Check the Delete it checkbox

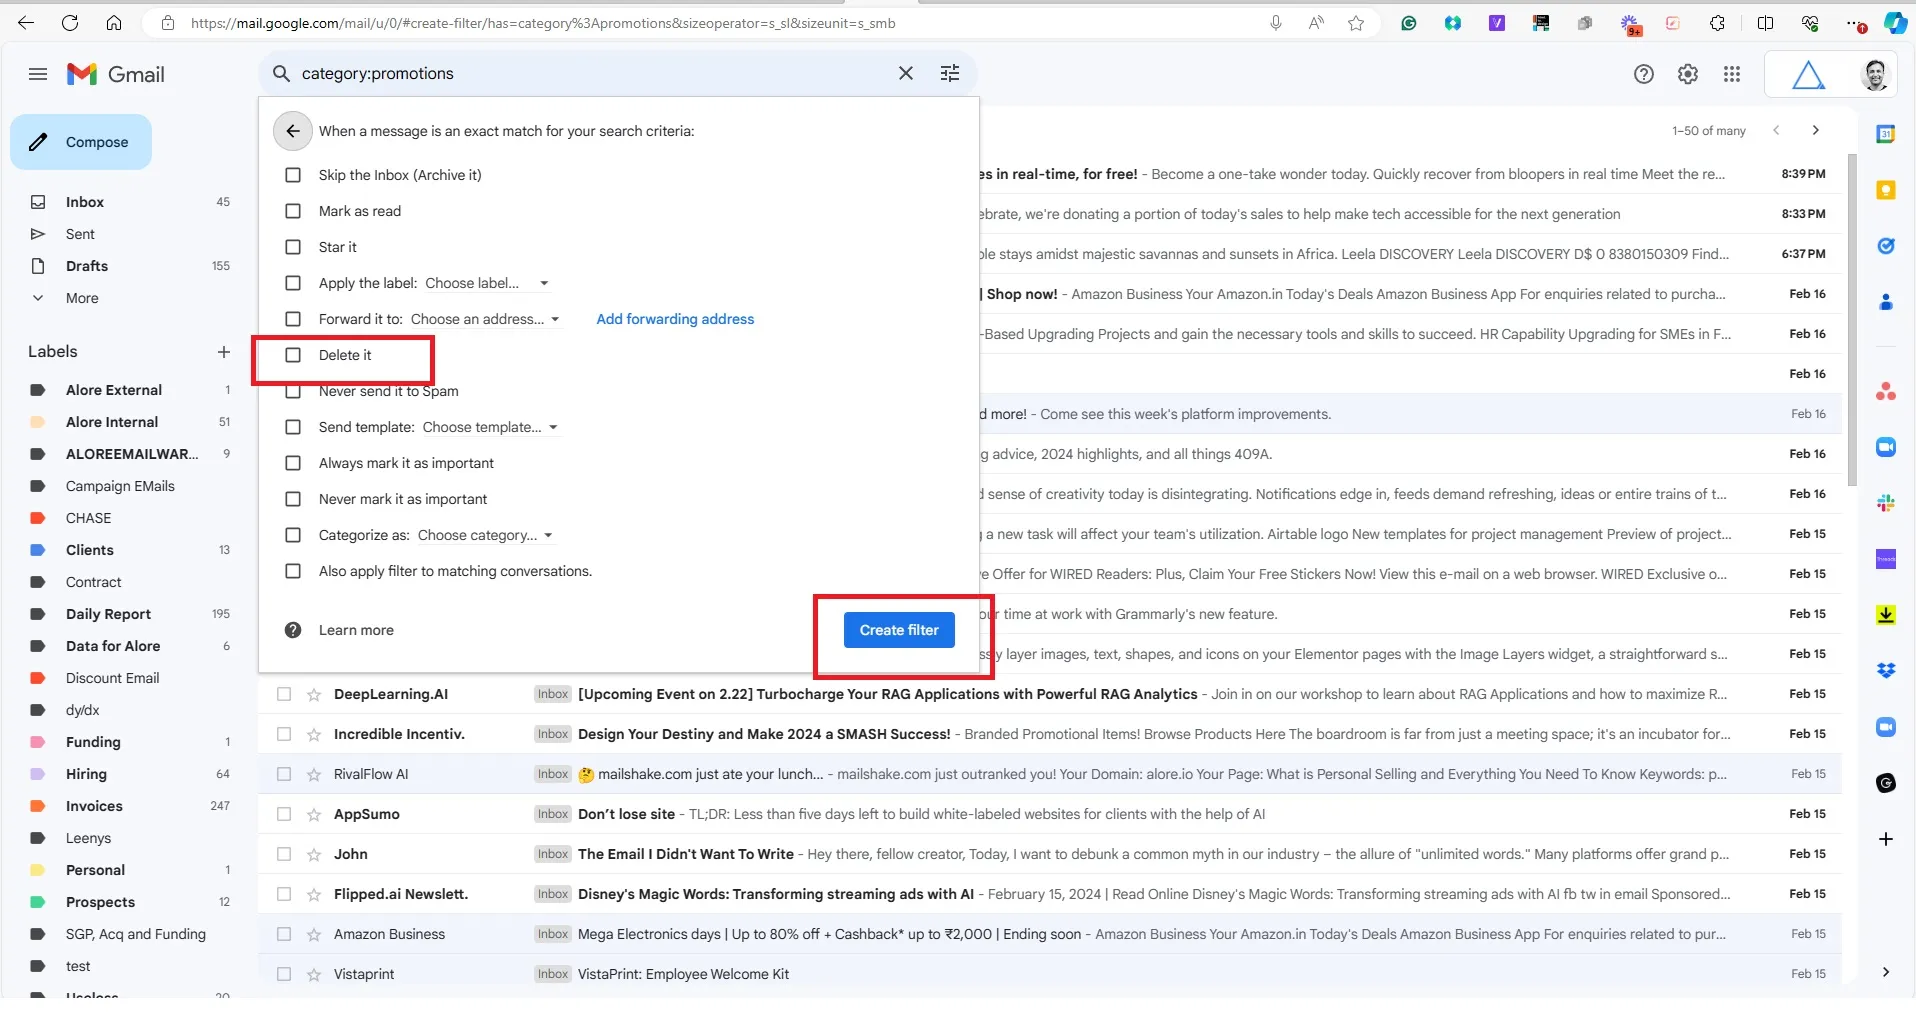[293, 355]
